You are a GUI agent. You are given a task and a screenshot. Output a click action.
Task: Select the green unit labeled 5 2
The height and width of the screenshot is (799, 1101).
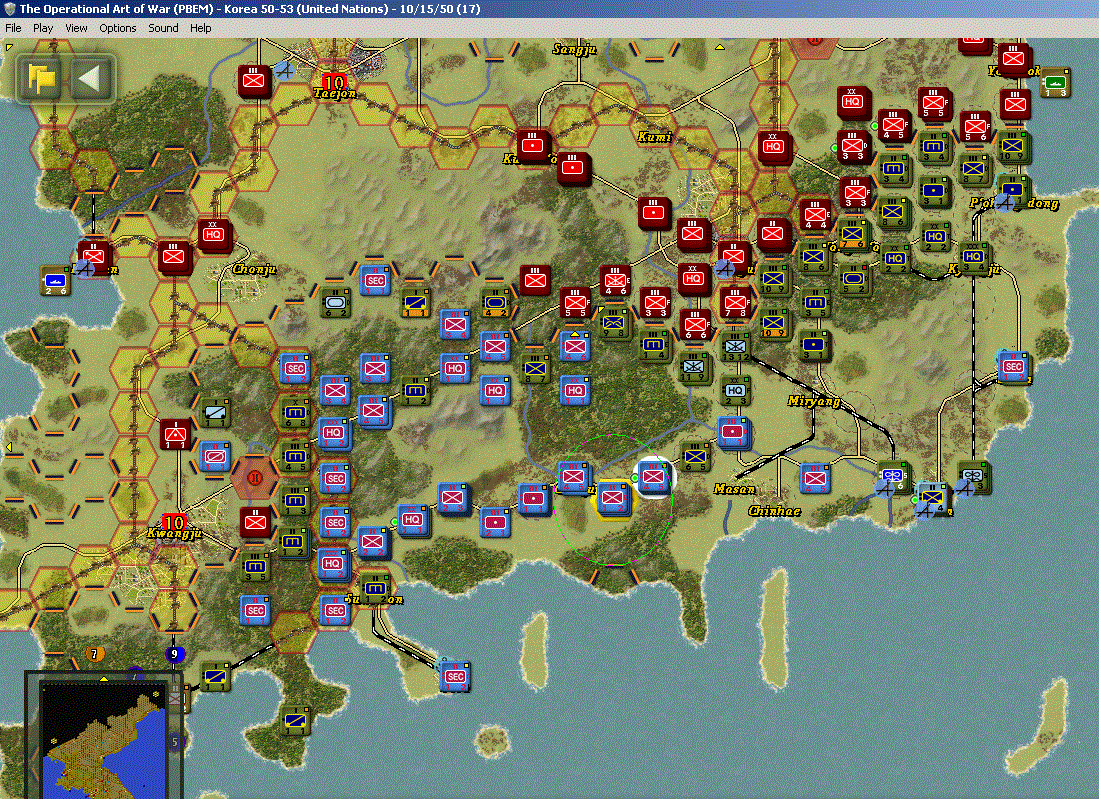point(855,279)
